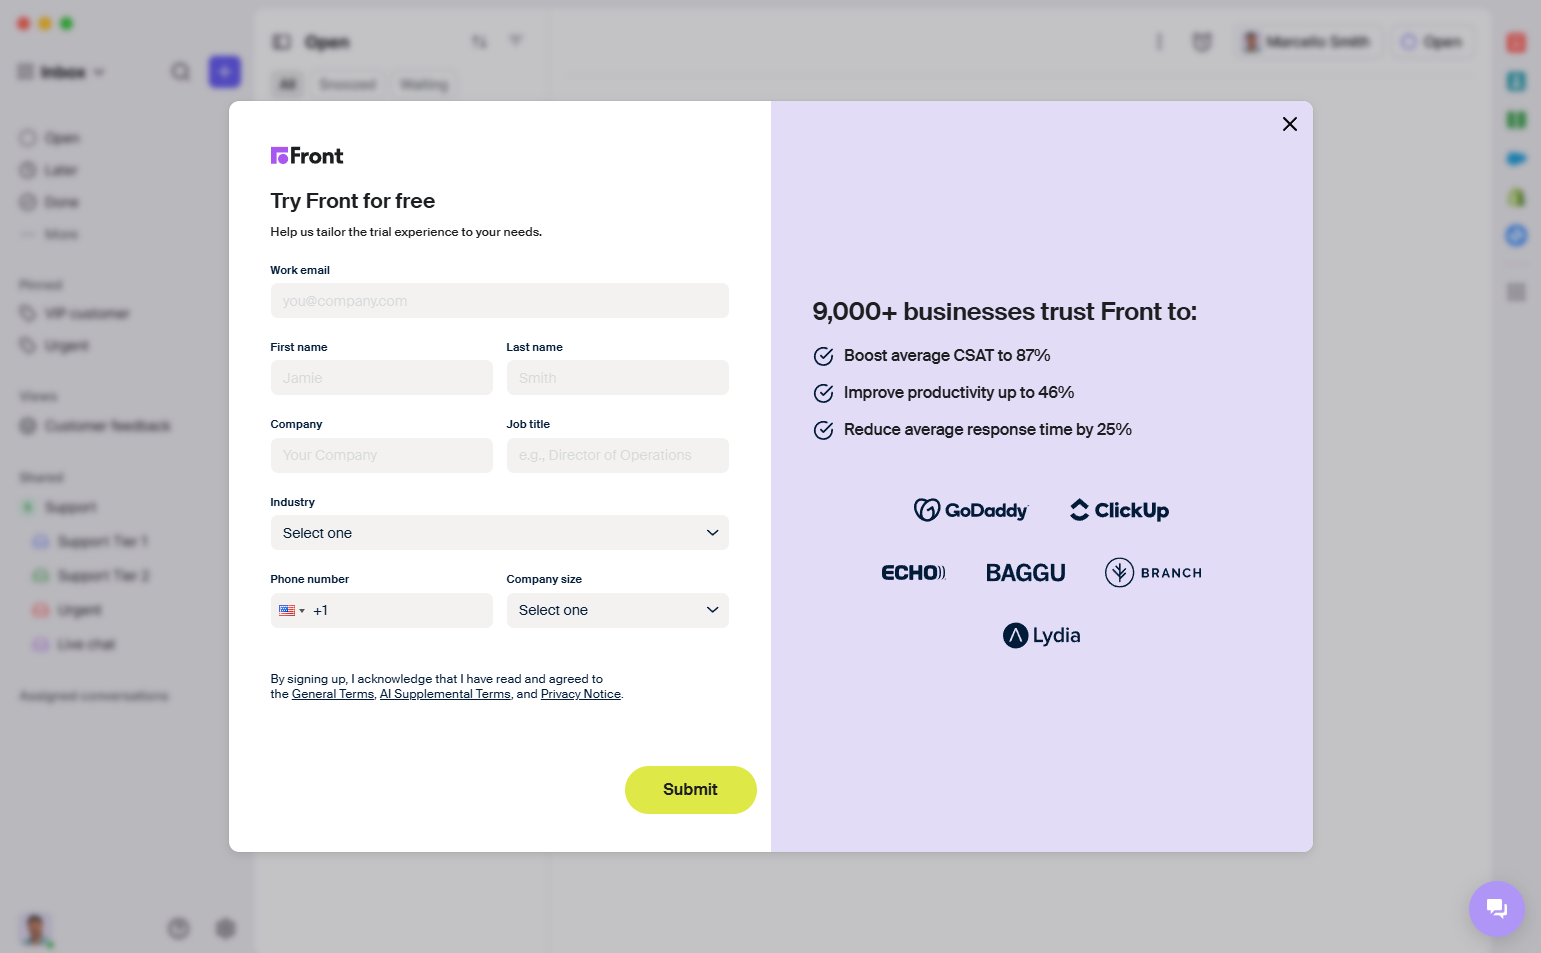Screen dimensions: 1541x953
Task: Click the purple compose button behind dialog
Action: (224, 71)
